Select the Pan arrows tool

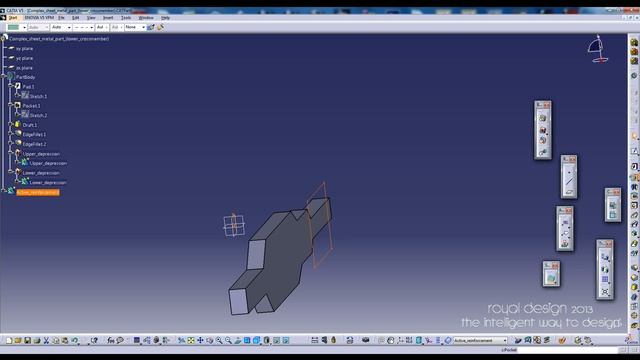coord(200,340)
